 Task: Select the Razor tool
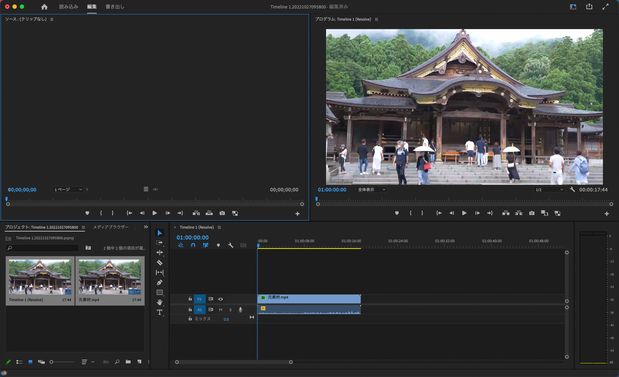pyautogui.click(x=159, y=263)
